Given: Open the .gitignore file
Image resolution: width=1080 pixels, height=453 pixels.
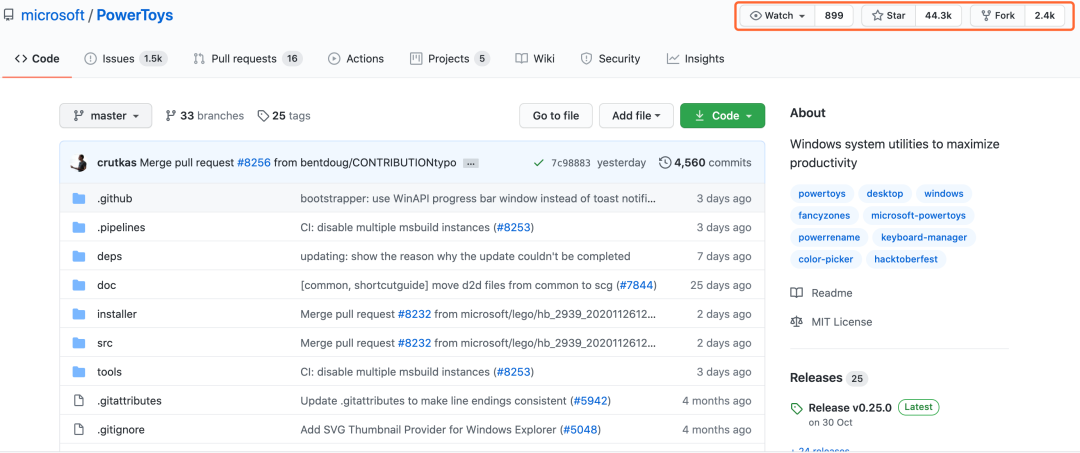Looking at the screenshot, I should coord(121,430).
